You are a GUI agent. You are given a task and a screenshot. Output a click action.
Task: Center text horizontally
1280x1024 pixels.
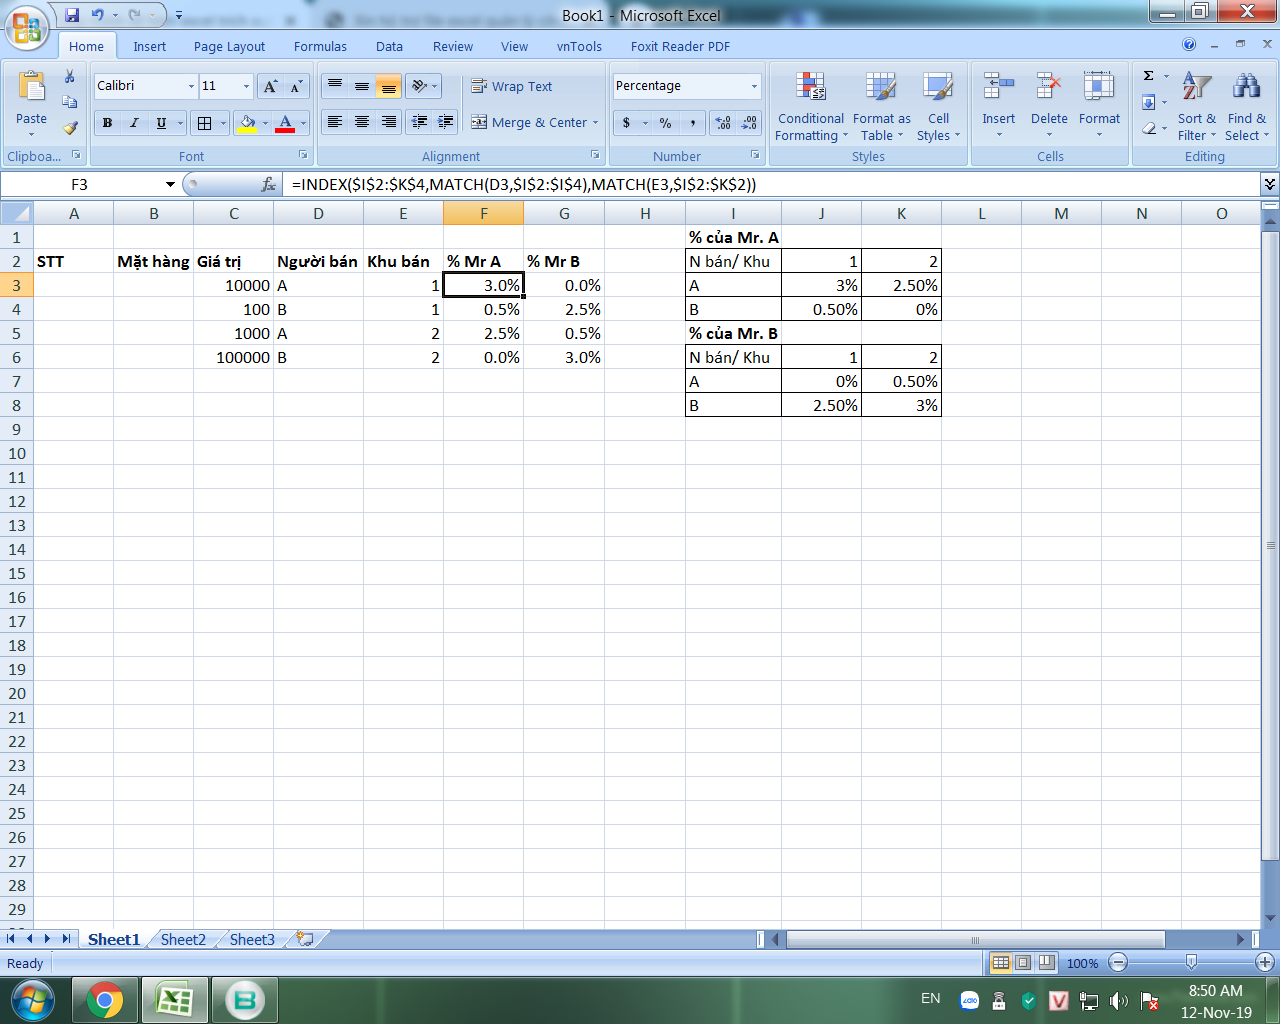point(362,122)
